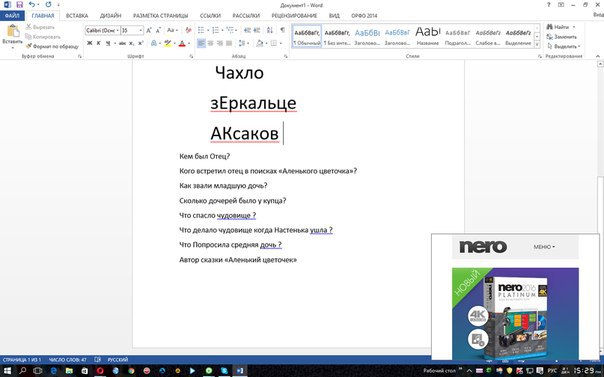Click the Paste (Вставить) clipboard icon
This screenshot has height=377, width=604.
(x=13, y=31)
